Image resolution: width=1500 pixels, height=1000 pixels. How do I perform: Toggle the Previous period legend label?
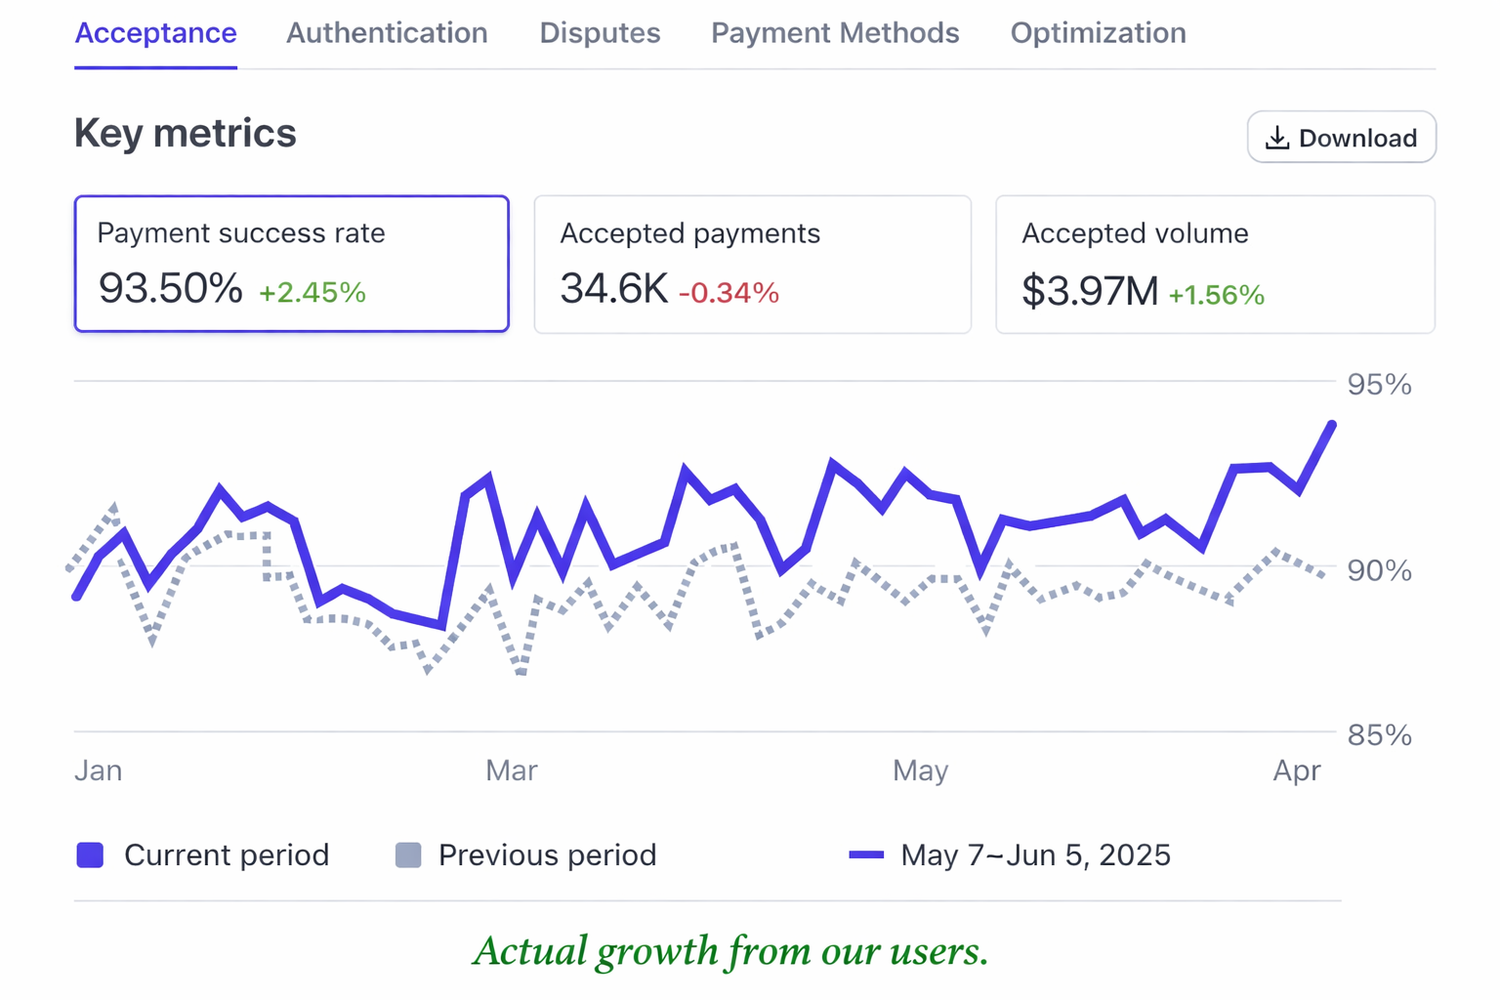click(x=547, y=855)
